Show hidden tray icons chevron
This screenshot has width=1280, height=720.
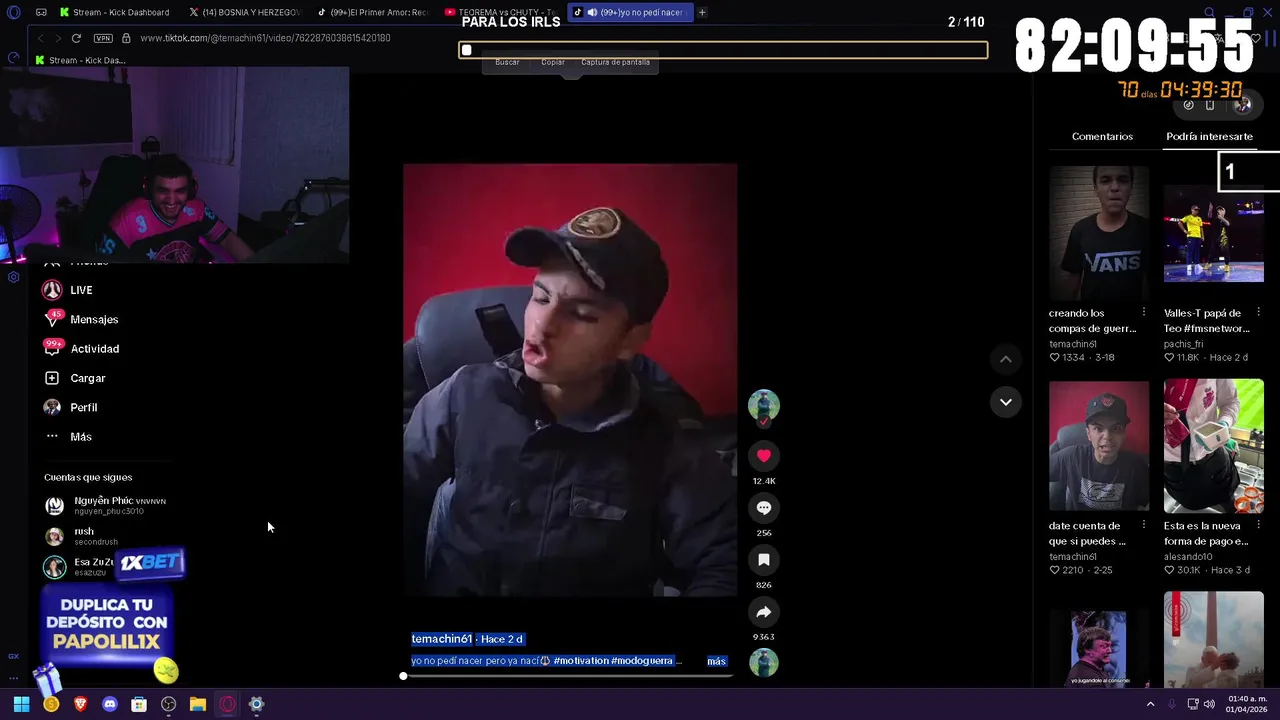[1150, 704]
